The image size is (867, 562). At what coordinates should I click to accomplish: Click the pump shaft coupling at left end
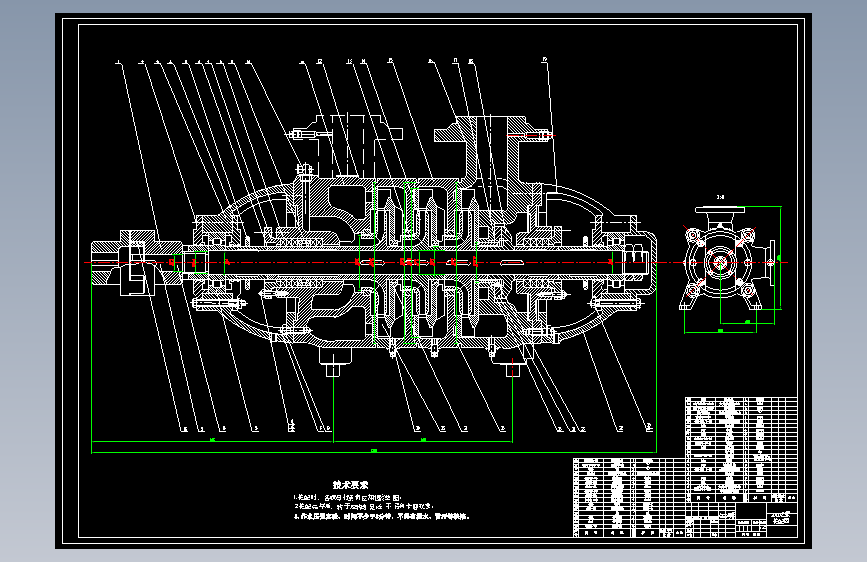click(137, 263)
